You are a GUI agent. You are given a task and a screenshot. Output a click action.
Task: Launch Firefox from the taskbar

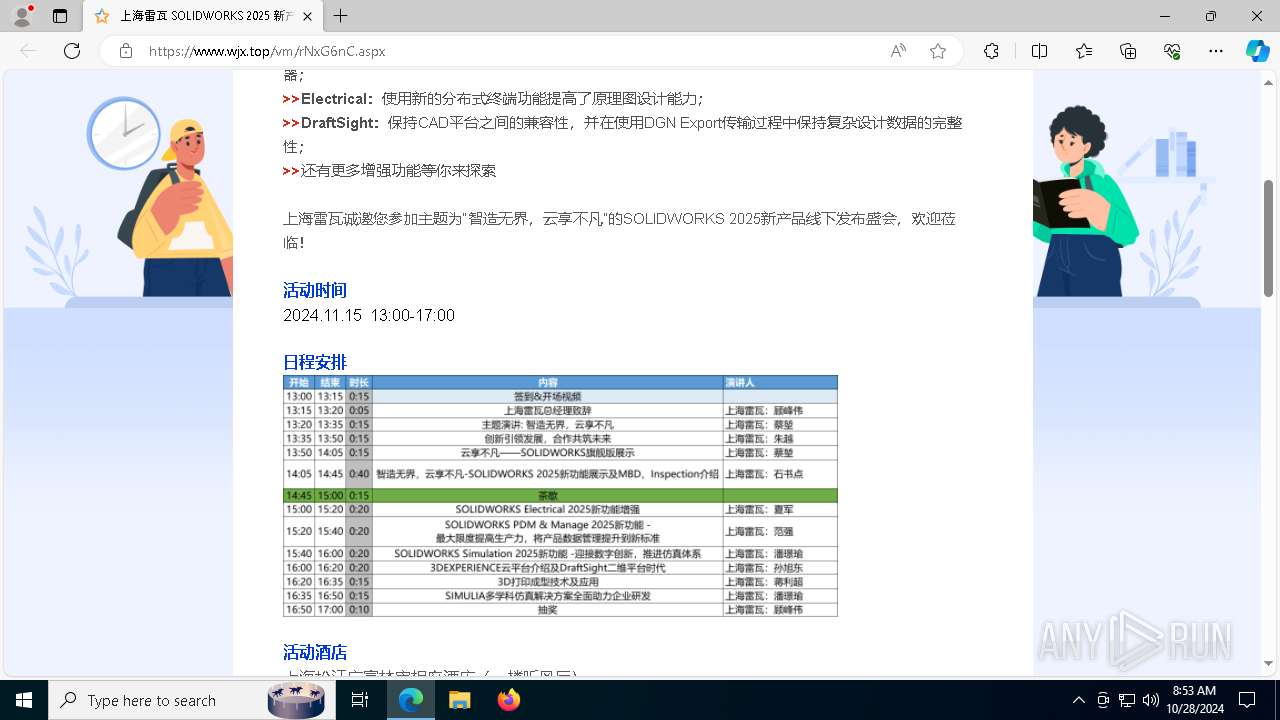pyautogui.click(x=508, y=700)
